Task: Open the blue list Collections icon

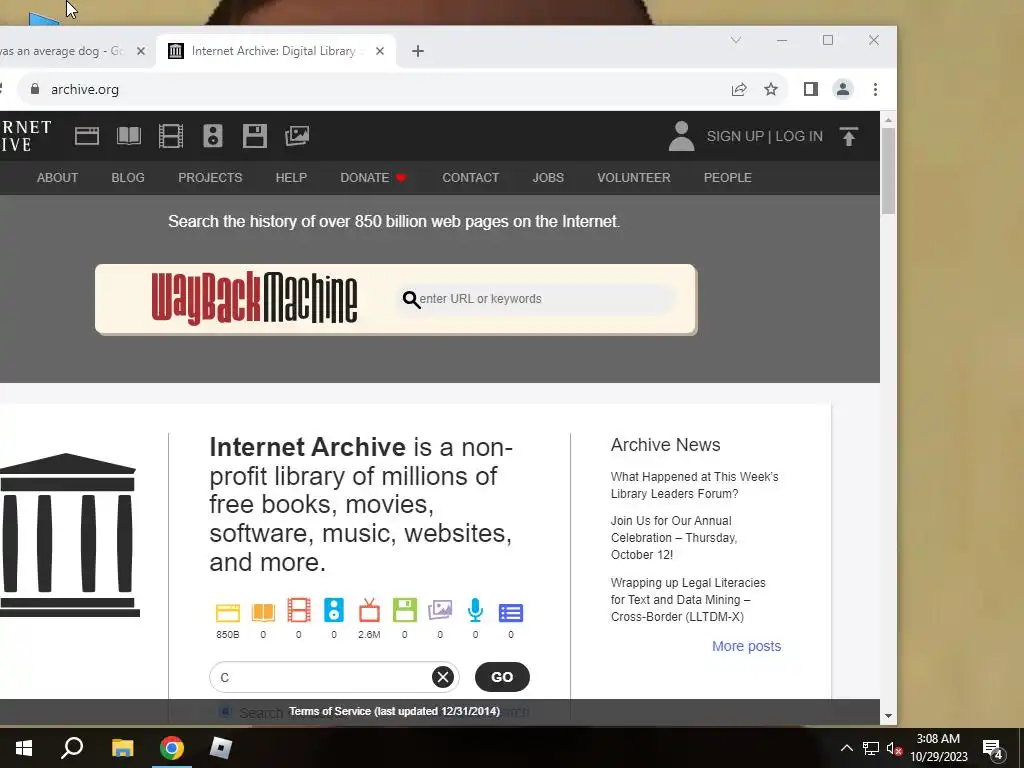Action: pyautogui.click(x=511, y=613)
